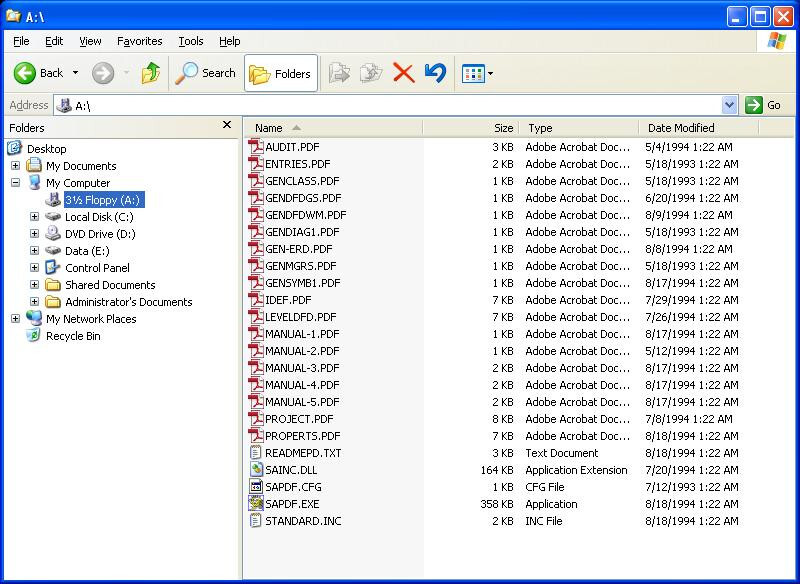Expand My Network Places
The image size is (800, 584).
point(14,318)
